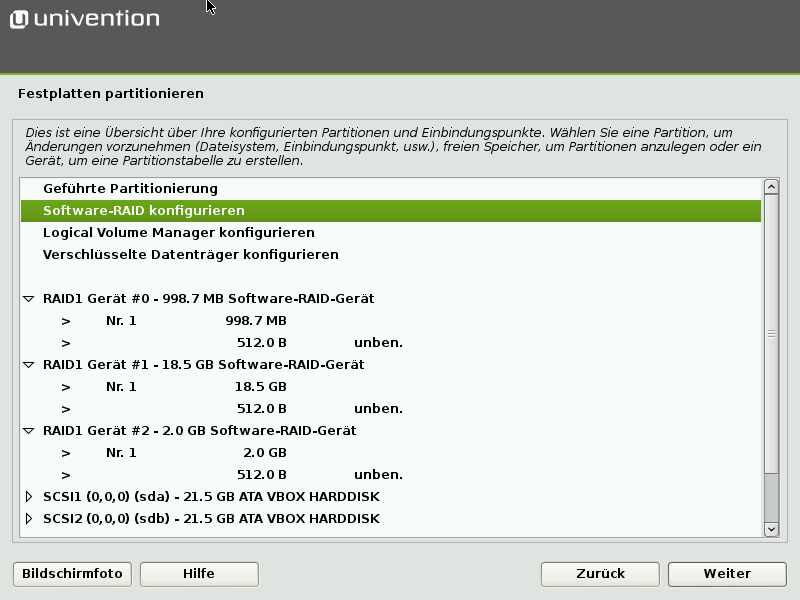
Task: Select 512.0 B unused space under RAID #1
Action: (x=391, y=409)
